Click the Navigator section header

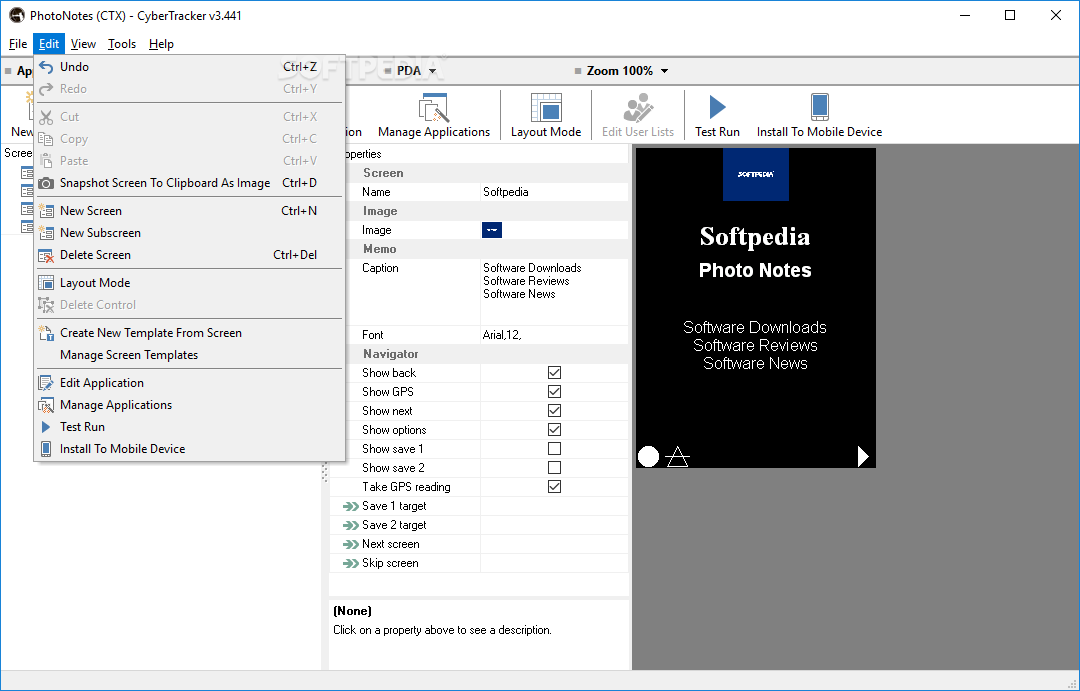tap(391, 354)
